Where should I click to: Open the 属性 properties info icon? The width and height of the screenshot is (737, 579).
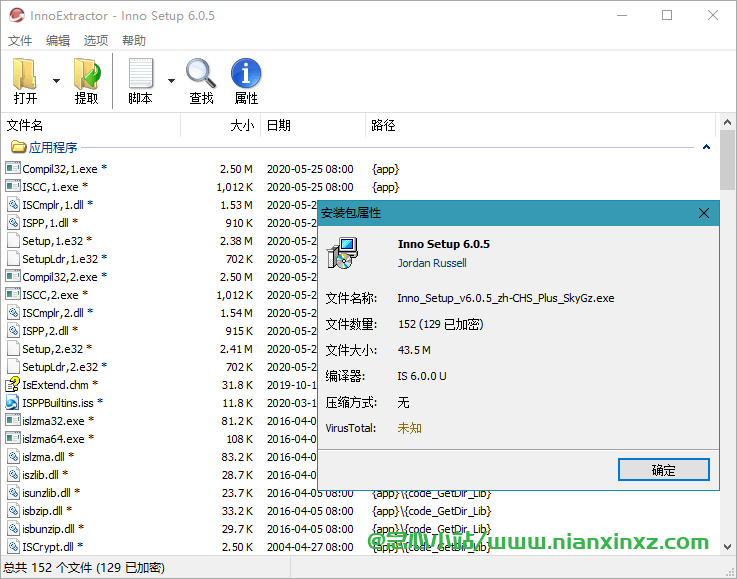point(246,73)
